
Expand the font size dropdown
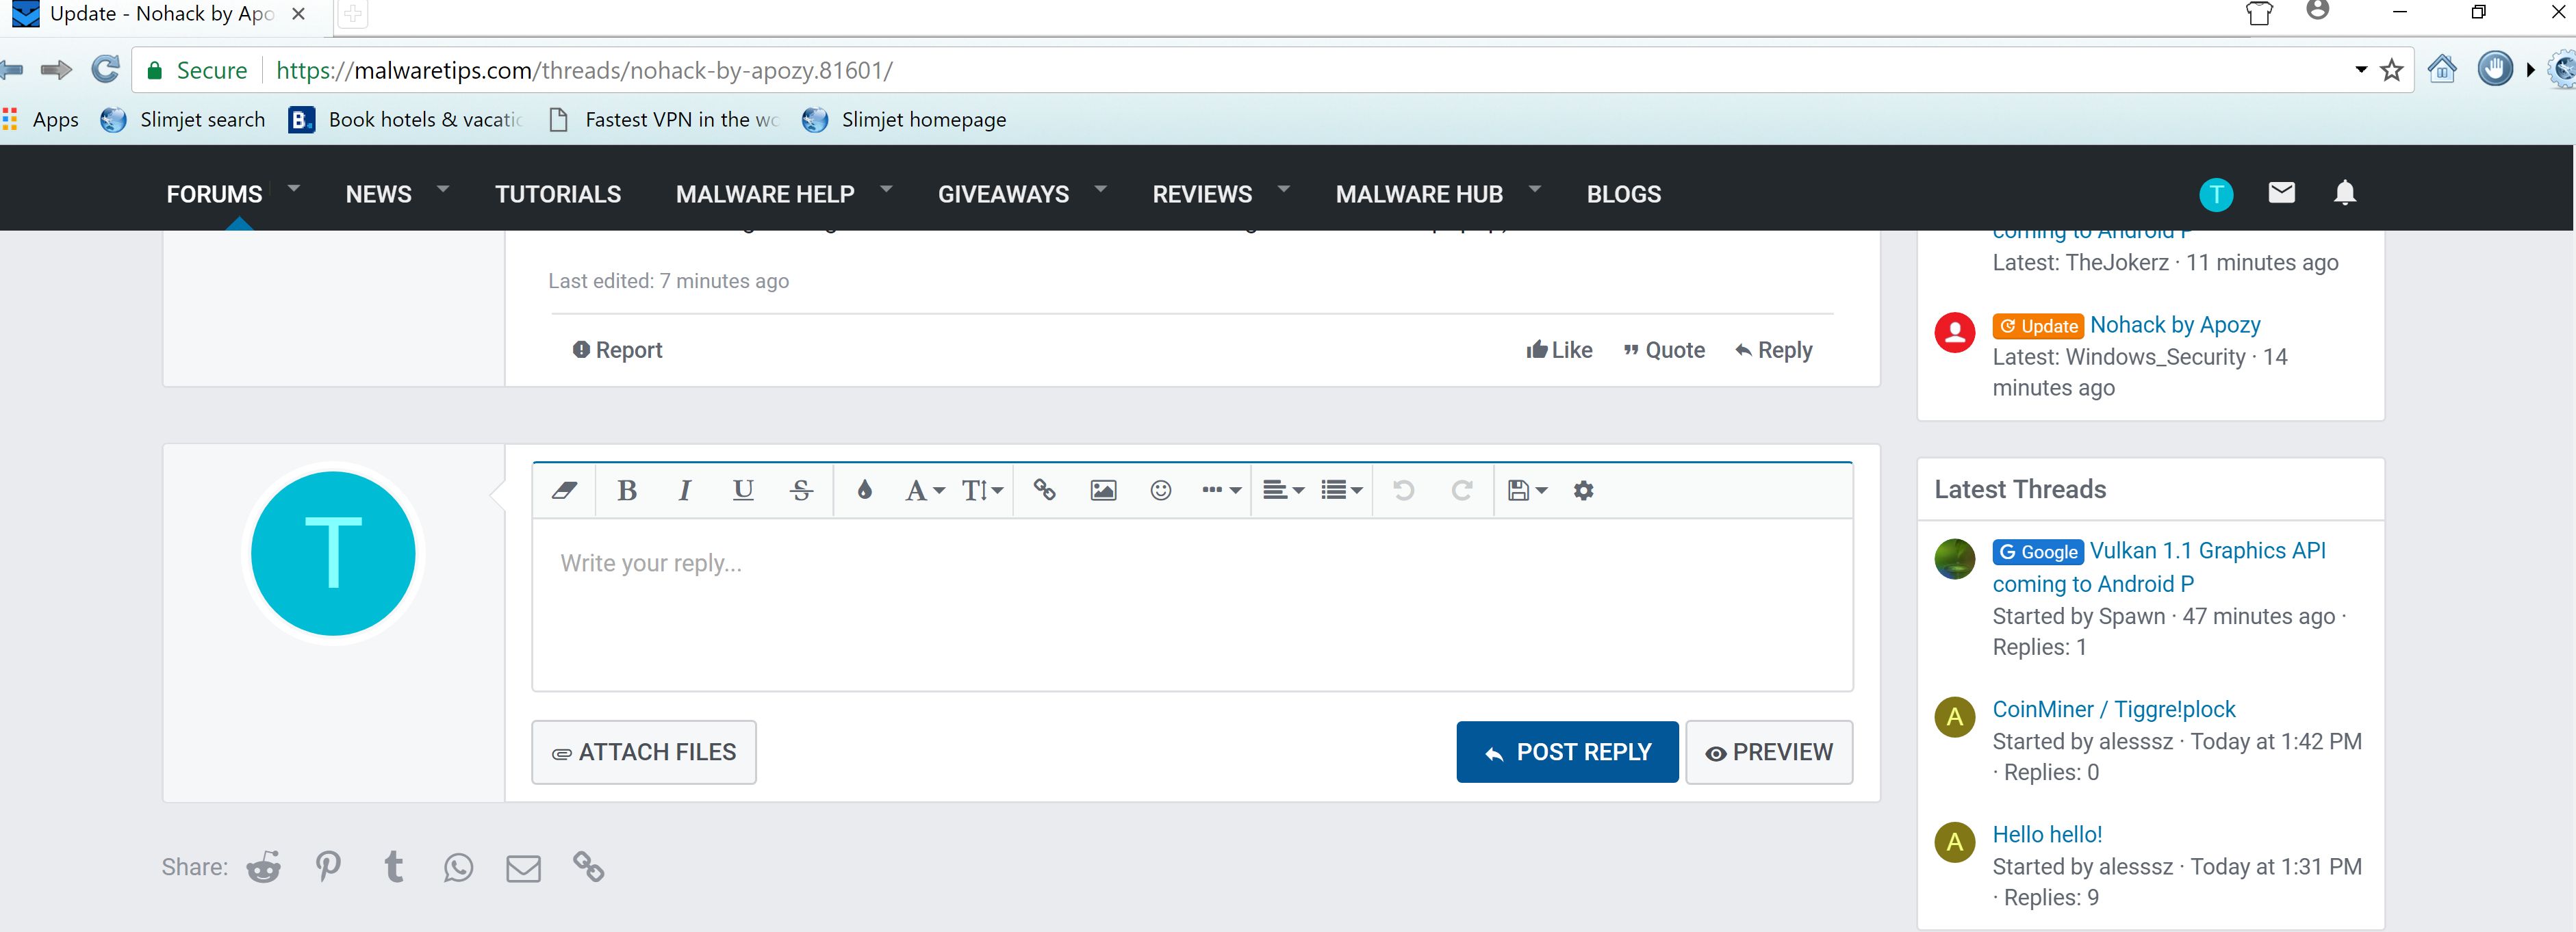[x=981, y=490]
